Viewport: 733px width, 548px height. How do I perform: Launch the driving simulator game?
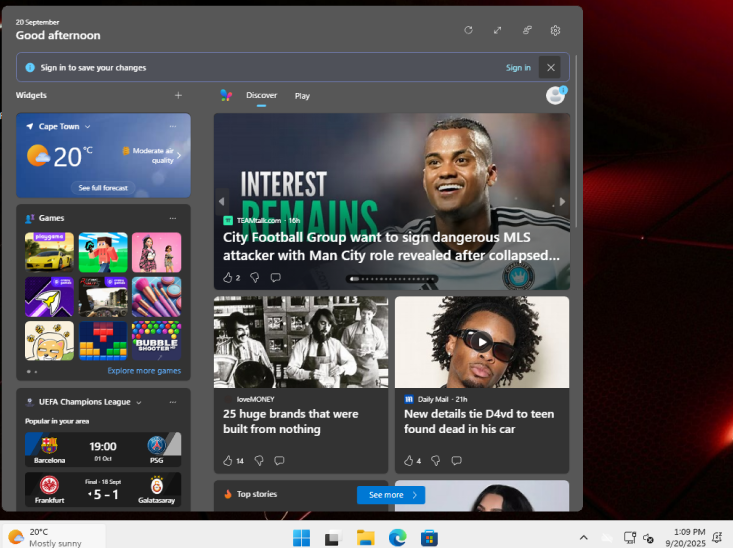coord(103,297)
